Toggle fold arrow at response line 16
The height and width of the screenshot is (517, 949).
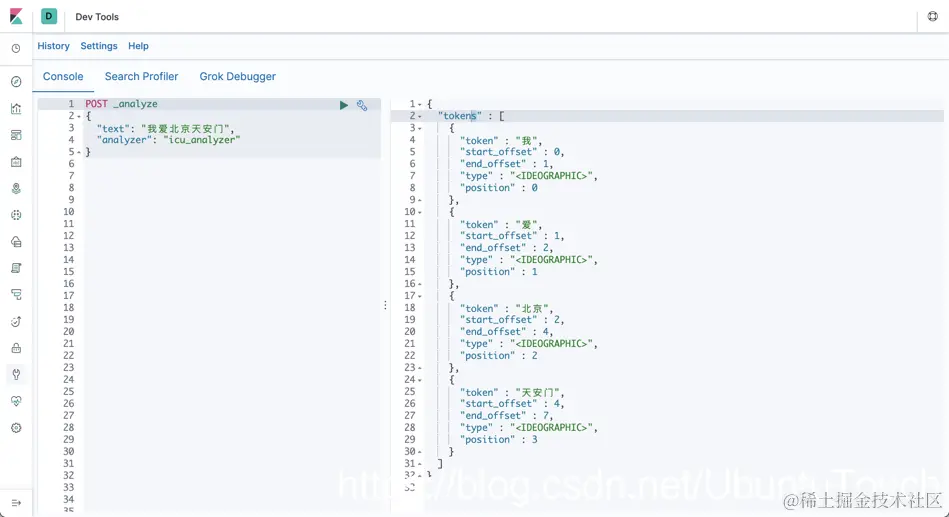click(x=419, y=285)
